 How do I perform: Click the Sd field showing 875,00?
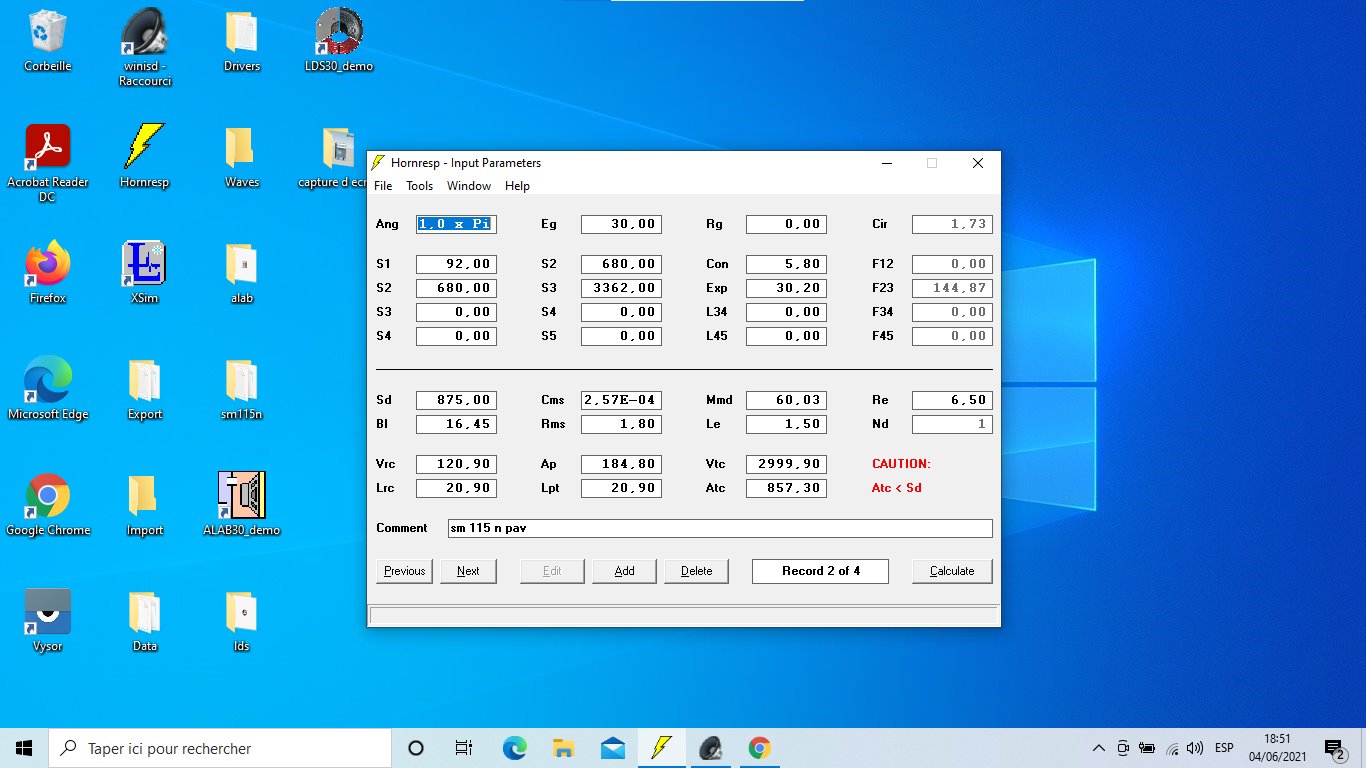[456, 400]
